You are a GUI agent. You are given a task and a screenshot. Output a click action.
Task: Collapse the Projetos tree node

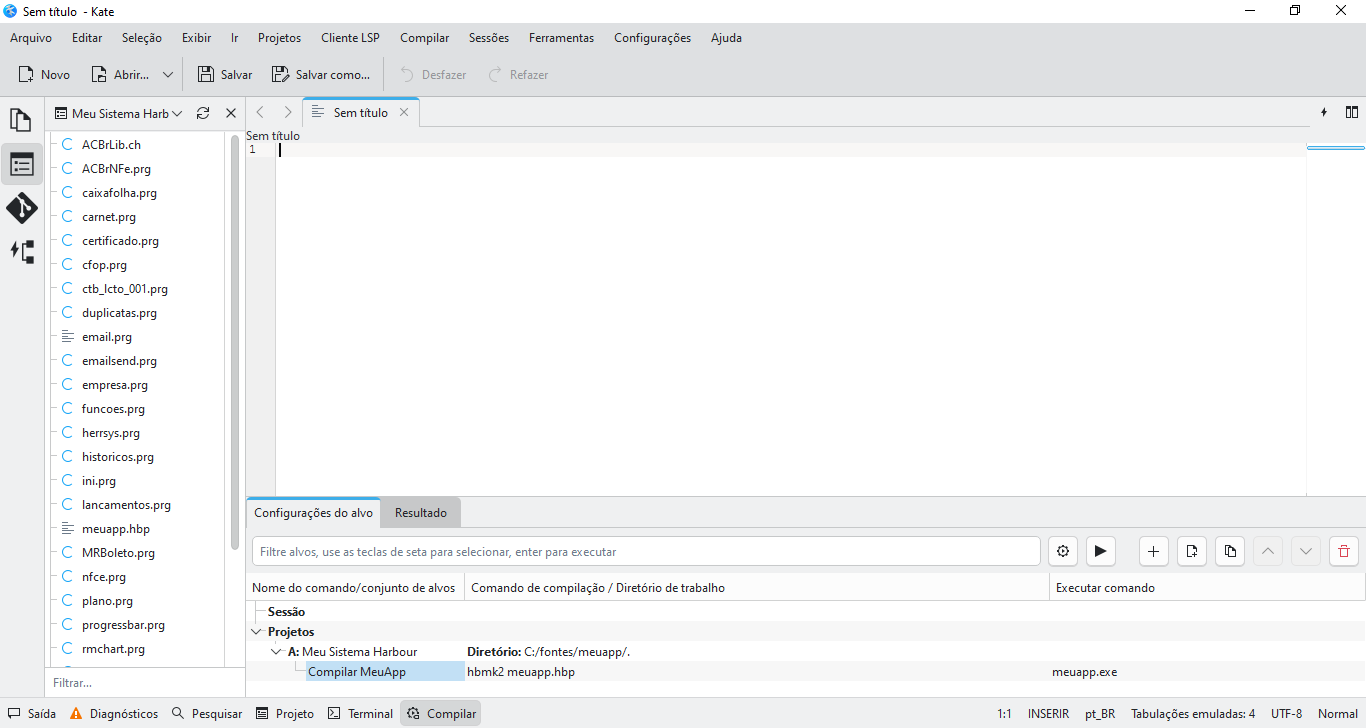(256, 632)
